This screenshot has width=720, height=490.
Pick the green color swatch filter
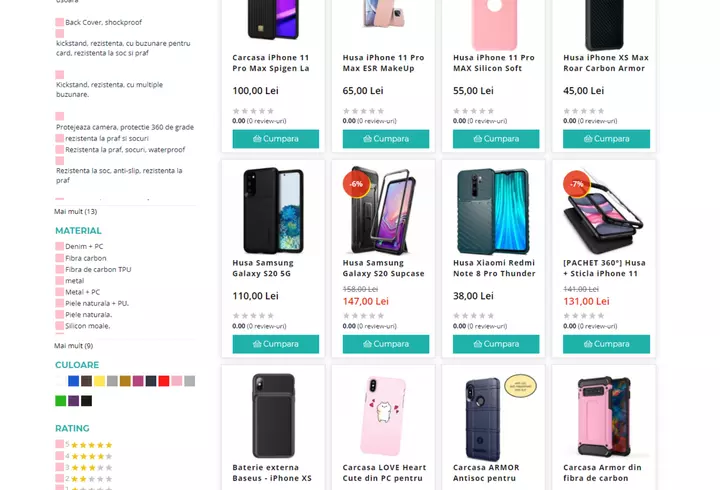[x=61, y=401]
